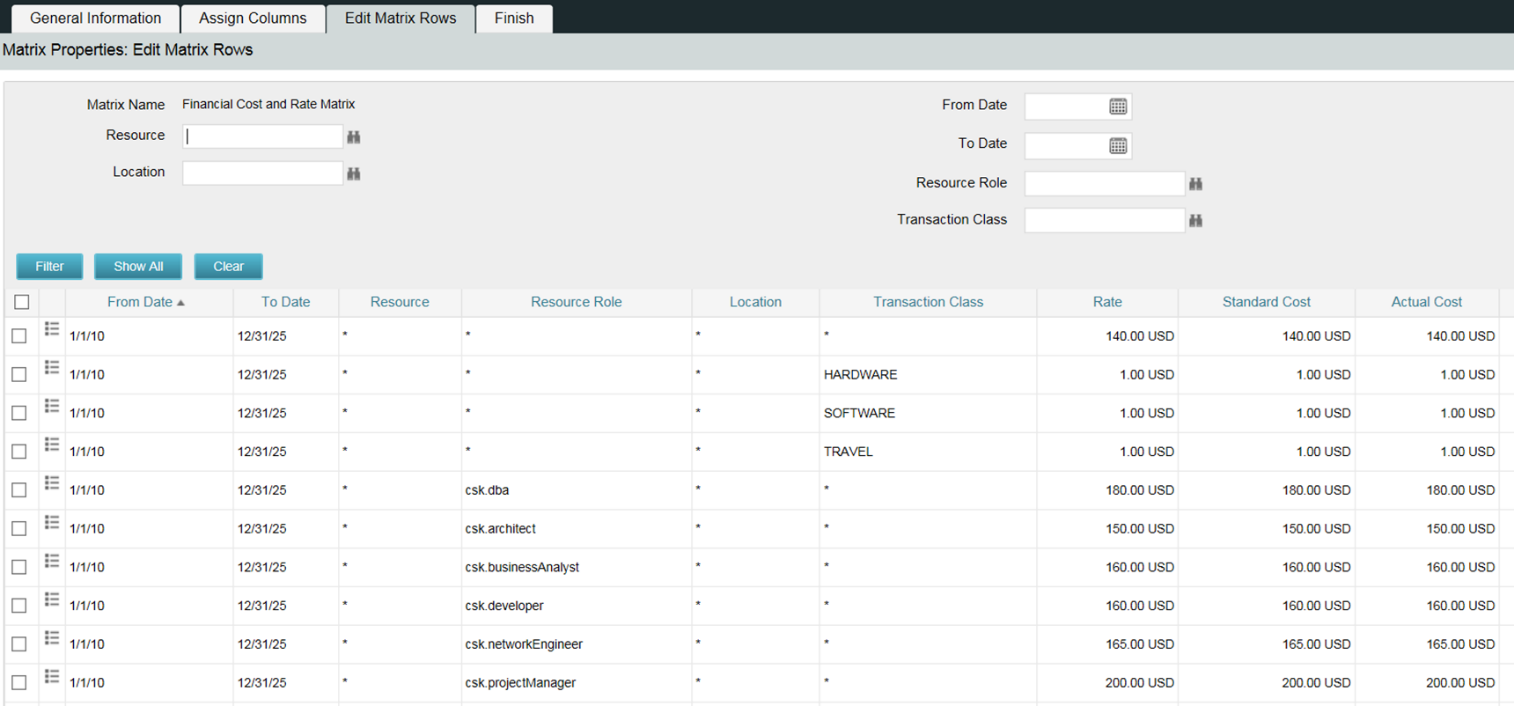Open the Resource lookup binoculars icon

point(353,137)
